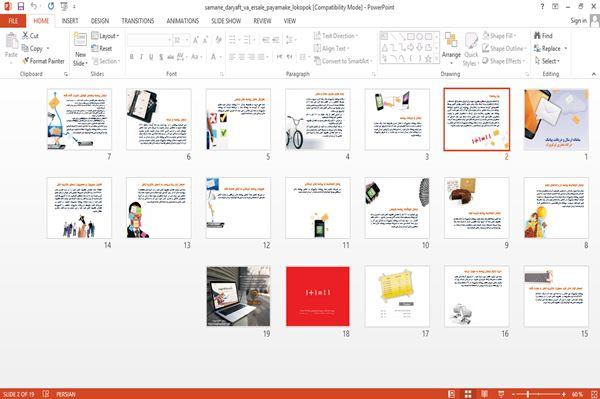Expand the Copy dropdown arrow
Viewport: 600px width, 399px height.
[48, 48]
